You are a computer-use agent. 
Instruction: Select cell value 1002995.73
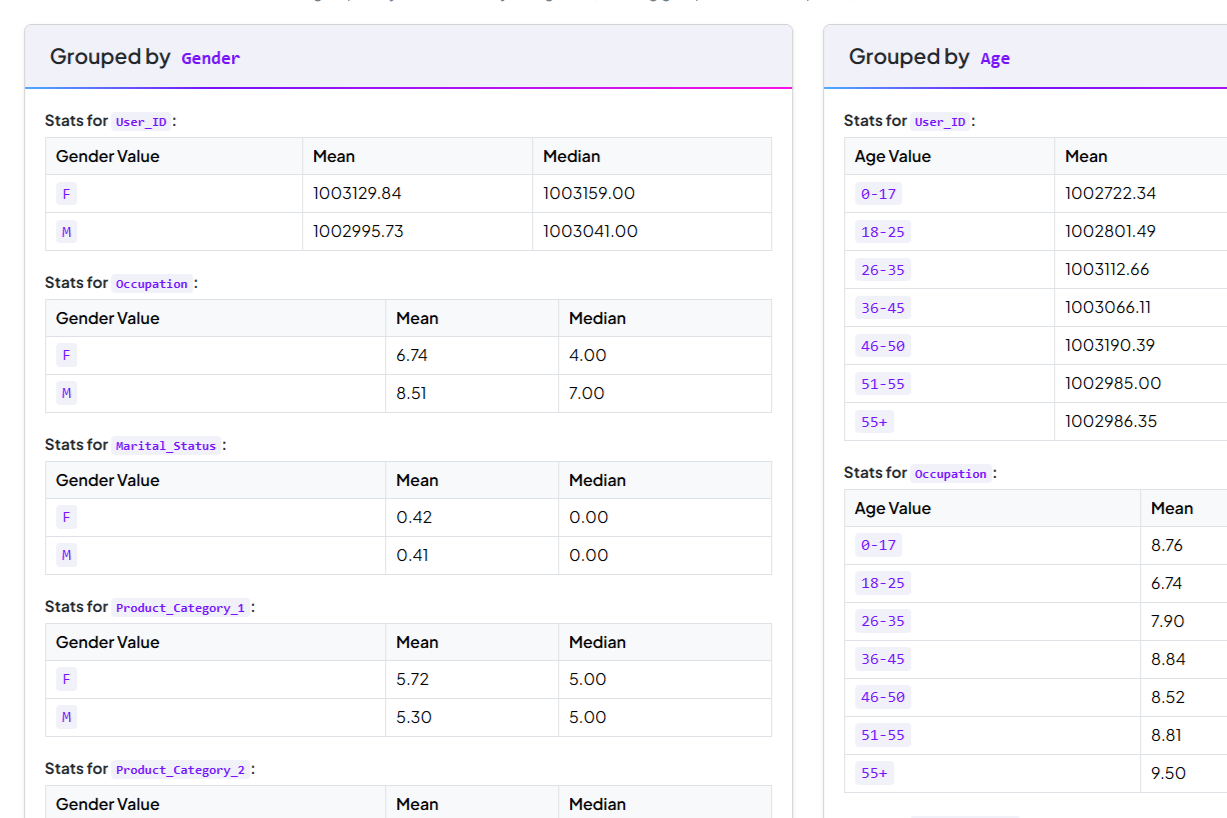click(358, 231)
